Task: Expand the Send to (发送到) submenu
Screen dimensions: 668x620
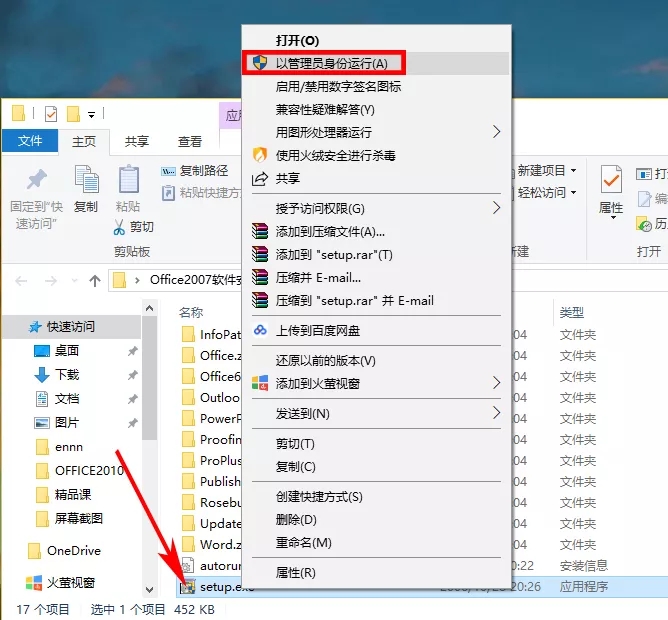Action: tap(376, 413)
